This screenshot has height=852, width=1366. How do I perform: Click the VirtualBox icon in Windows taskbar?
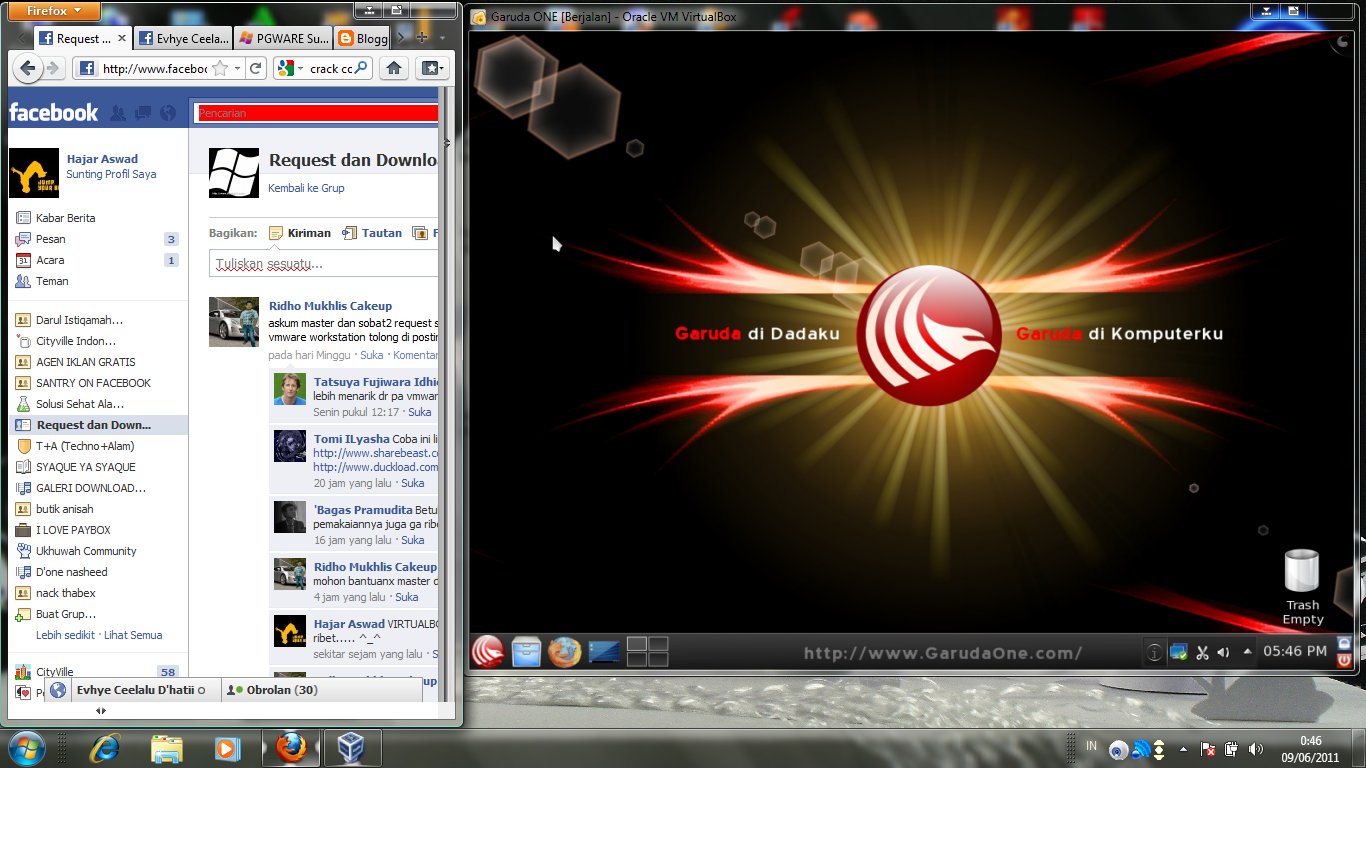pyautogui.click(x=352, y=747)
